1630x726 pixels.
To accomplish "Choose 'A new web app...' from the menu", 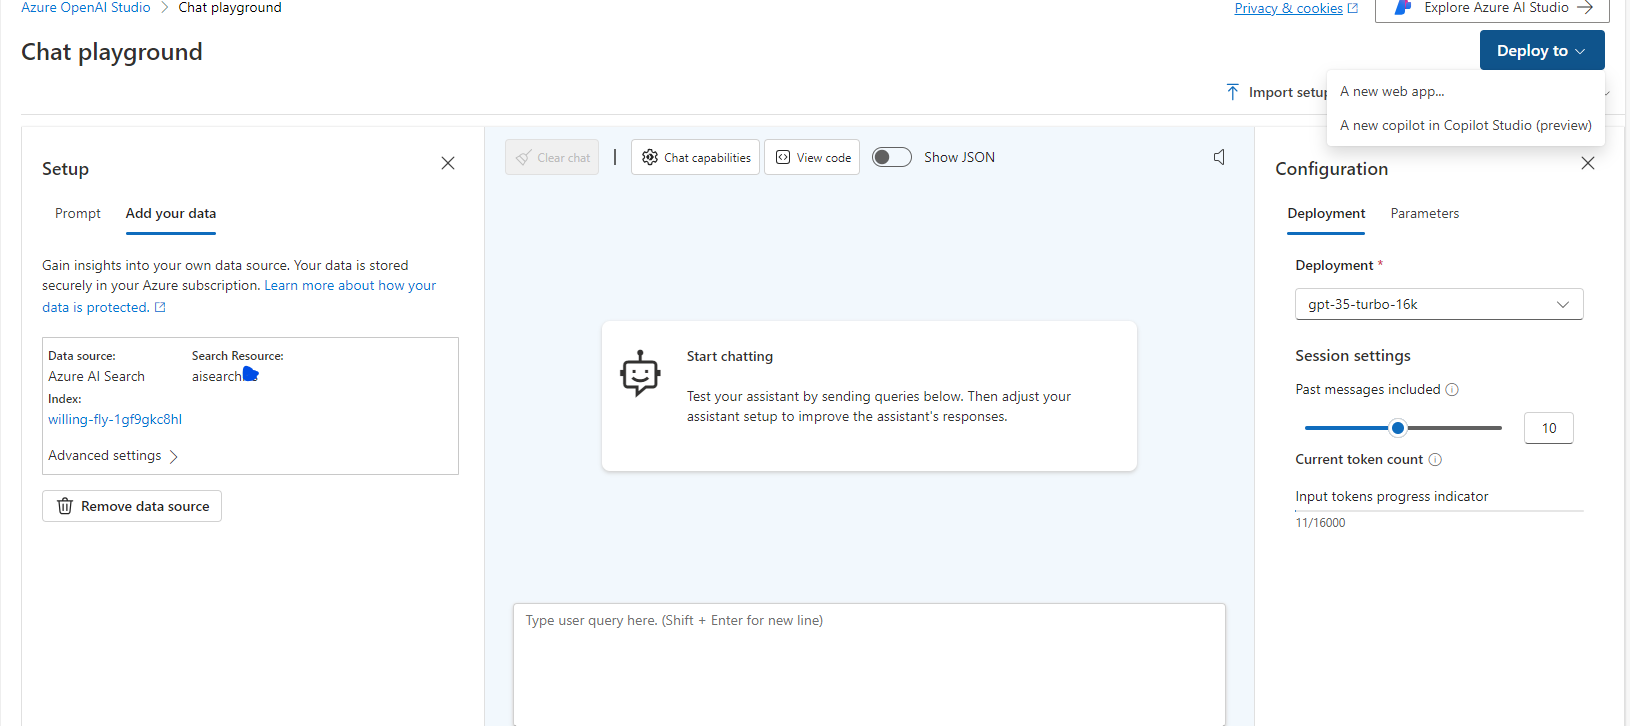I will (1392, 91).
